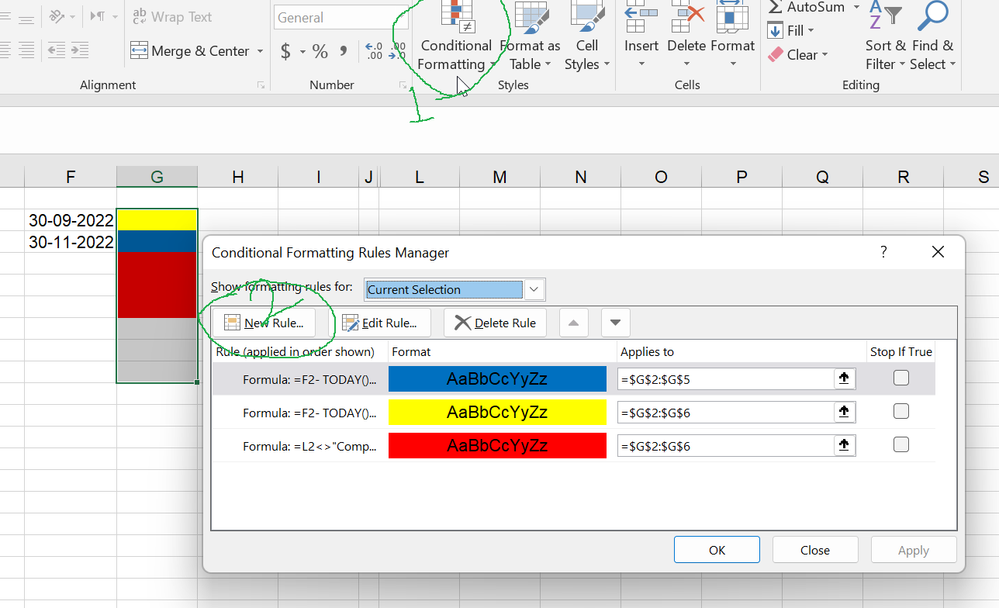The width and height of the screenshot is (999, 608).
Task: Click the help question mark in dialog
Action: coord(883,252)
